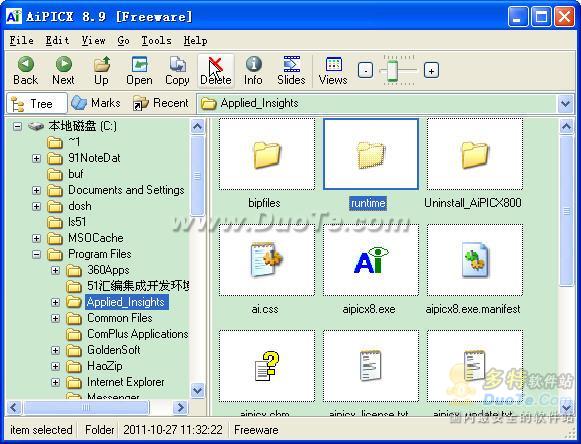Expand the Documents and Settings folder

pyautogui.click(x=36, y=190)
